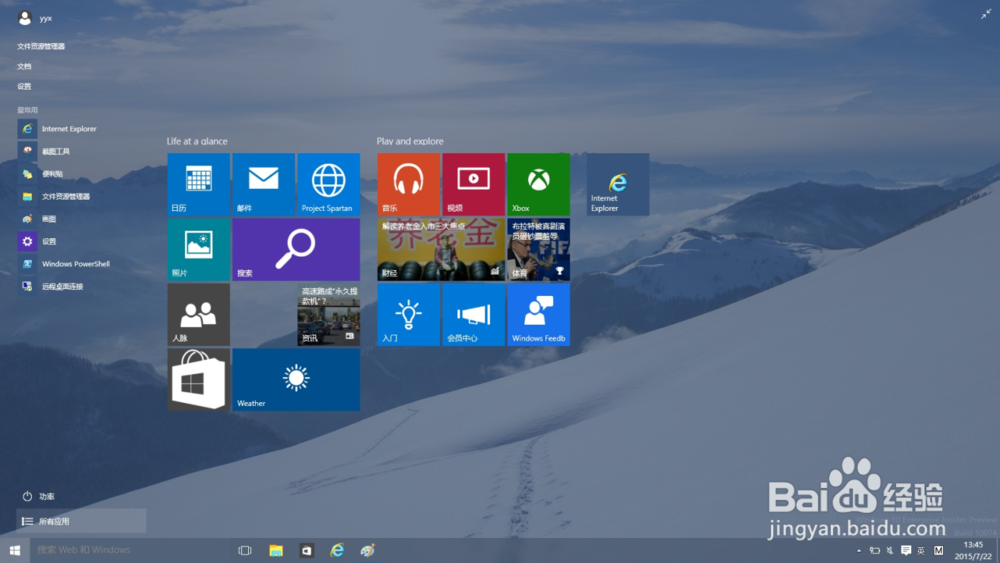Switch input language 英 indicator

tap(921, 551)
